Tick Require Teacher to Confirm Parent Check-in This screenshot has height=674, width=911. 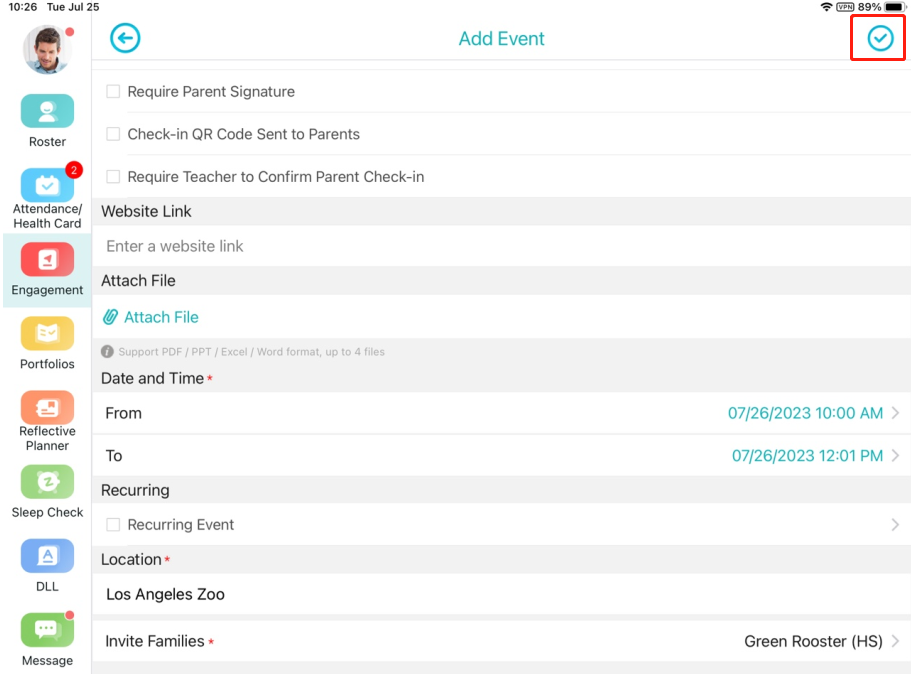(113, 177)
